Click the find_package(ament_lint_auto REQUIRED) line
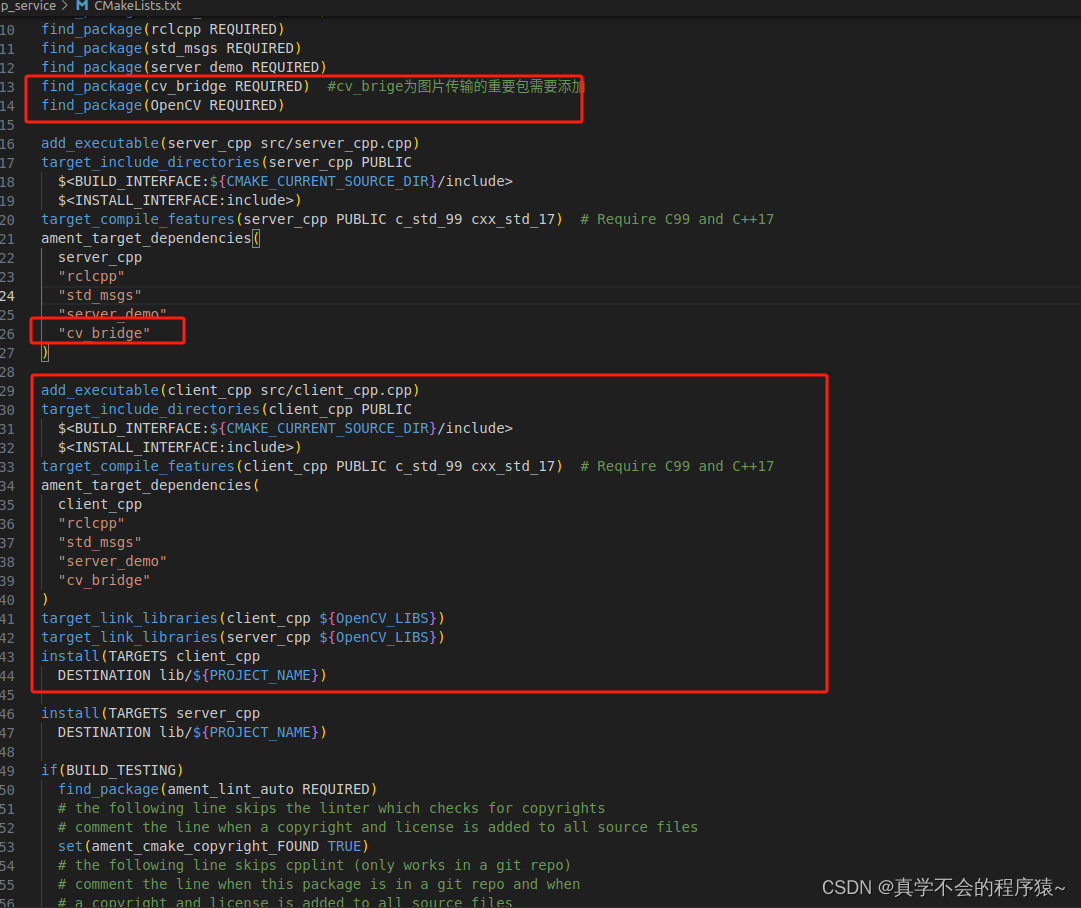The width and height of the screenshot is (1081, 908). (215, 789)
